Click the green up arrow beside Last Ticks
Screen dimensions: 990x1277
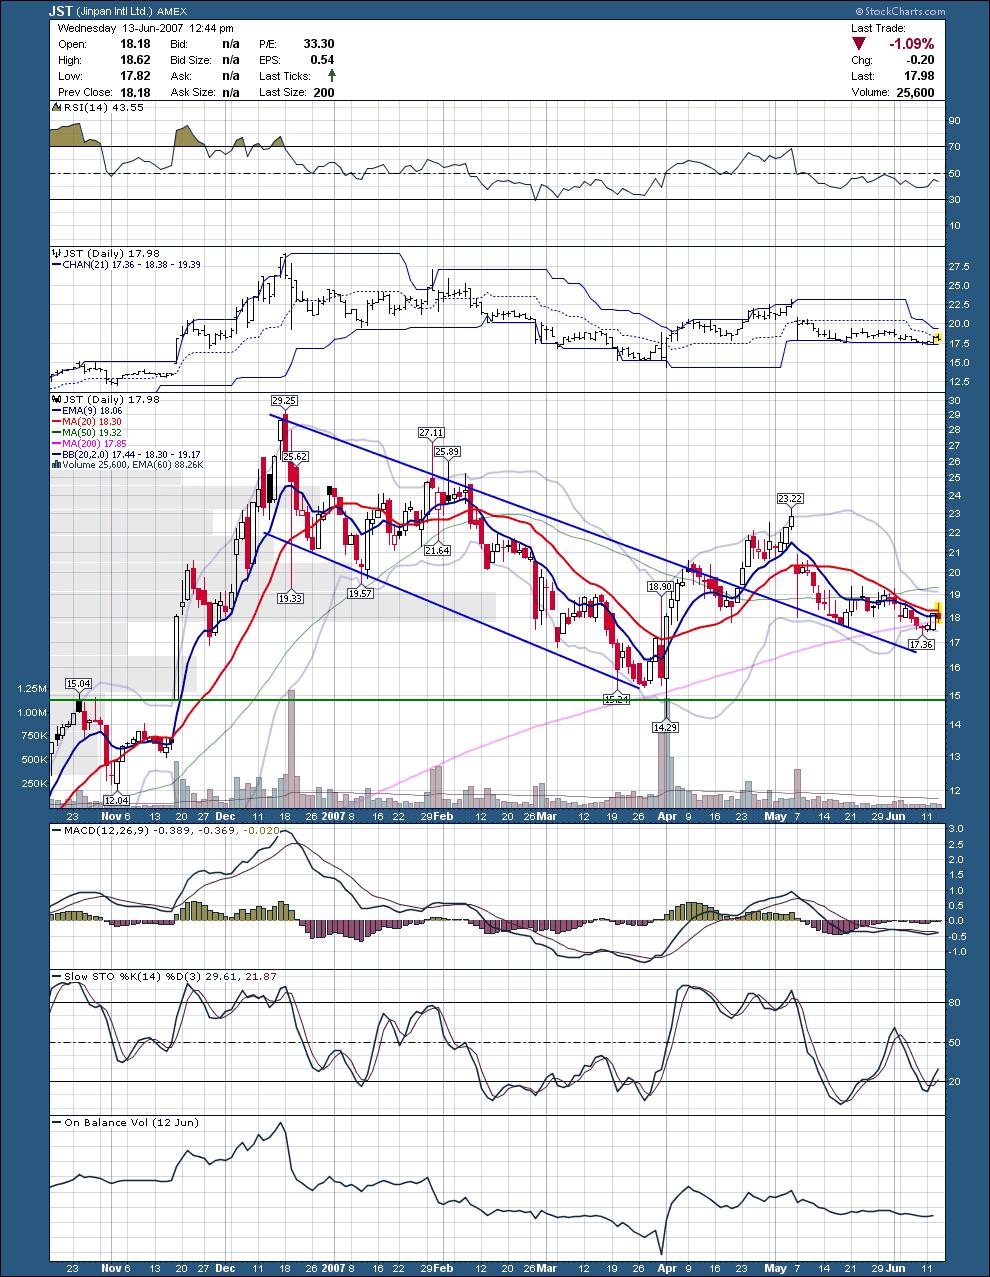[331, 76]
